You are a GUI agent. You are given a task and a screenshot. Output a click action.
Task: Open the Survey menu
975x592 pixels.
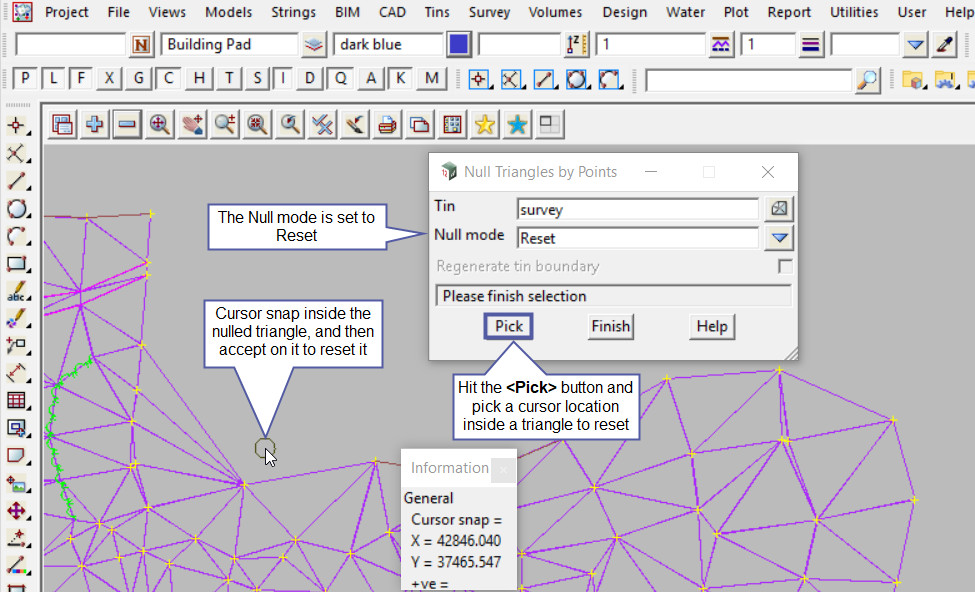tap(489, 12)
